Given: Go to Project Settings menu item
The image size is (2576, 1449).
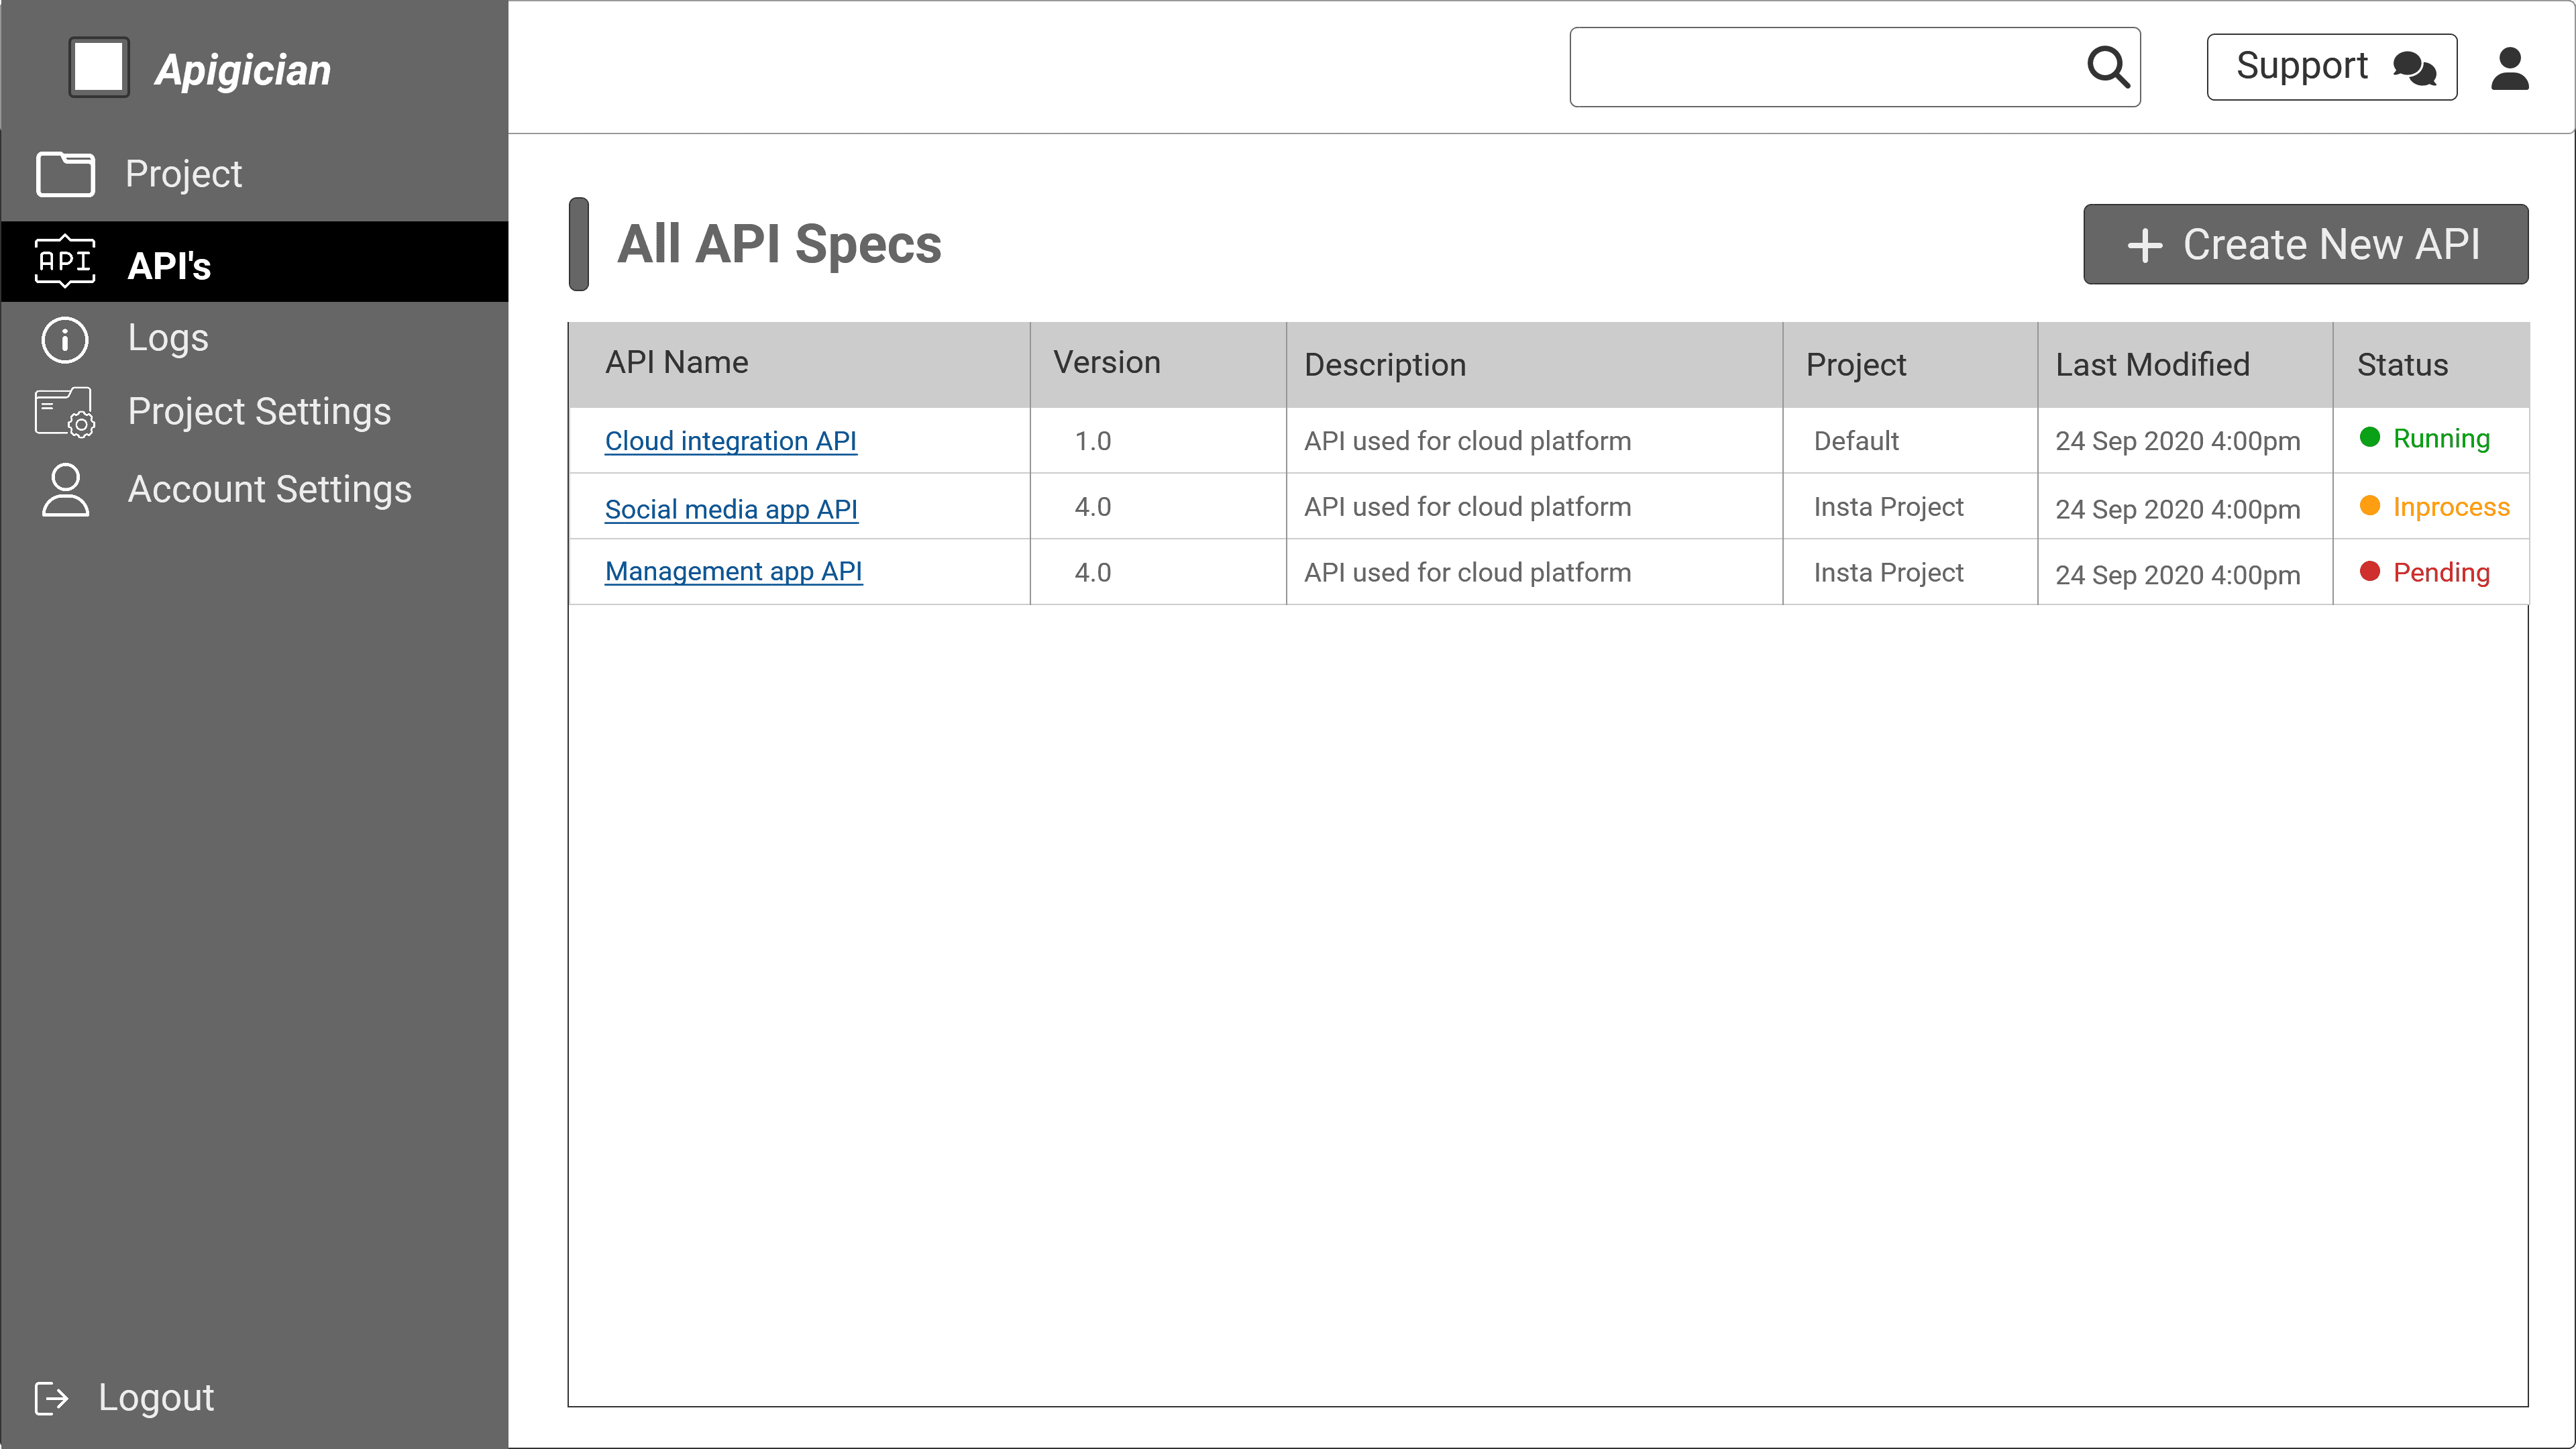Looking at the screenshot, I should click(x=259, y=412).
